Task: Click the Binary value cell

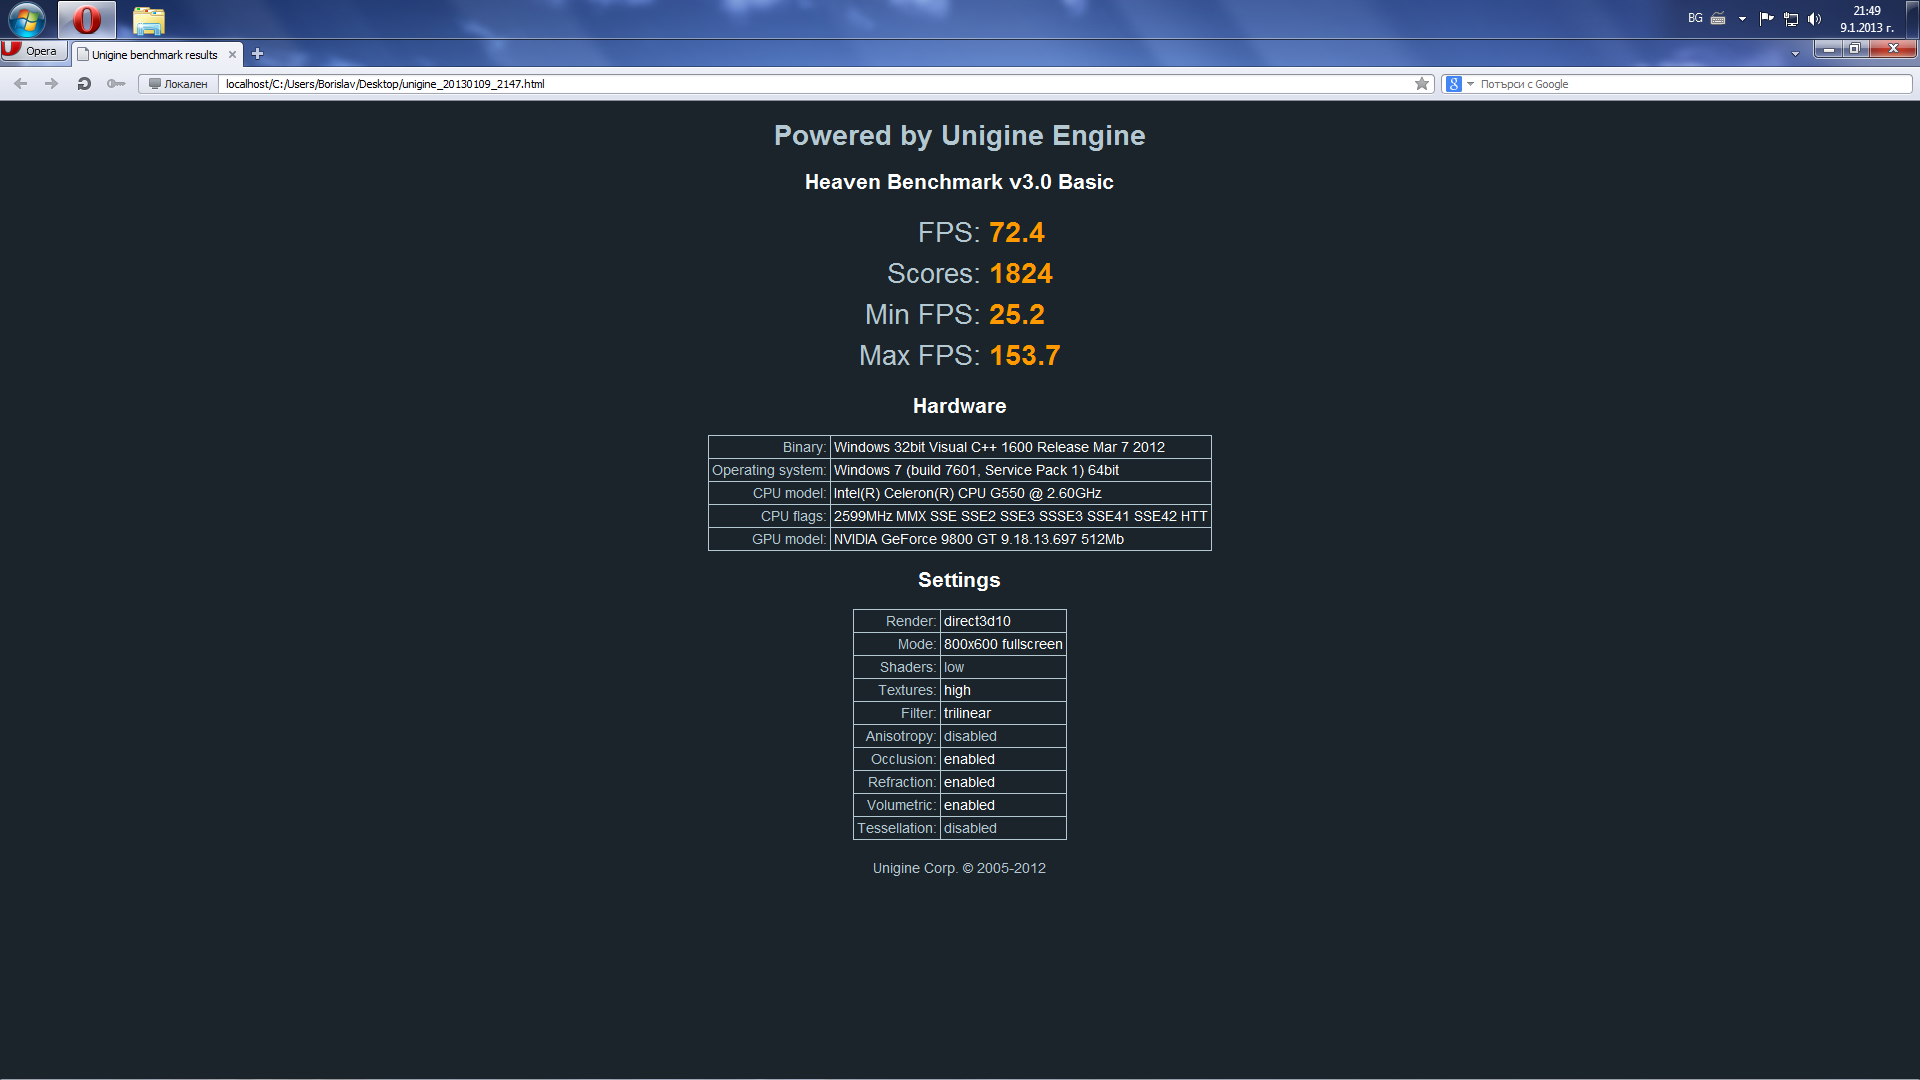Action: click(x=1020, y=447)
